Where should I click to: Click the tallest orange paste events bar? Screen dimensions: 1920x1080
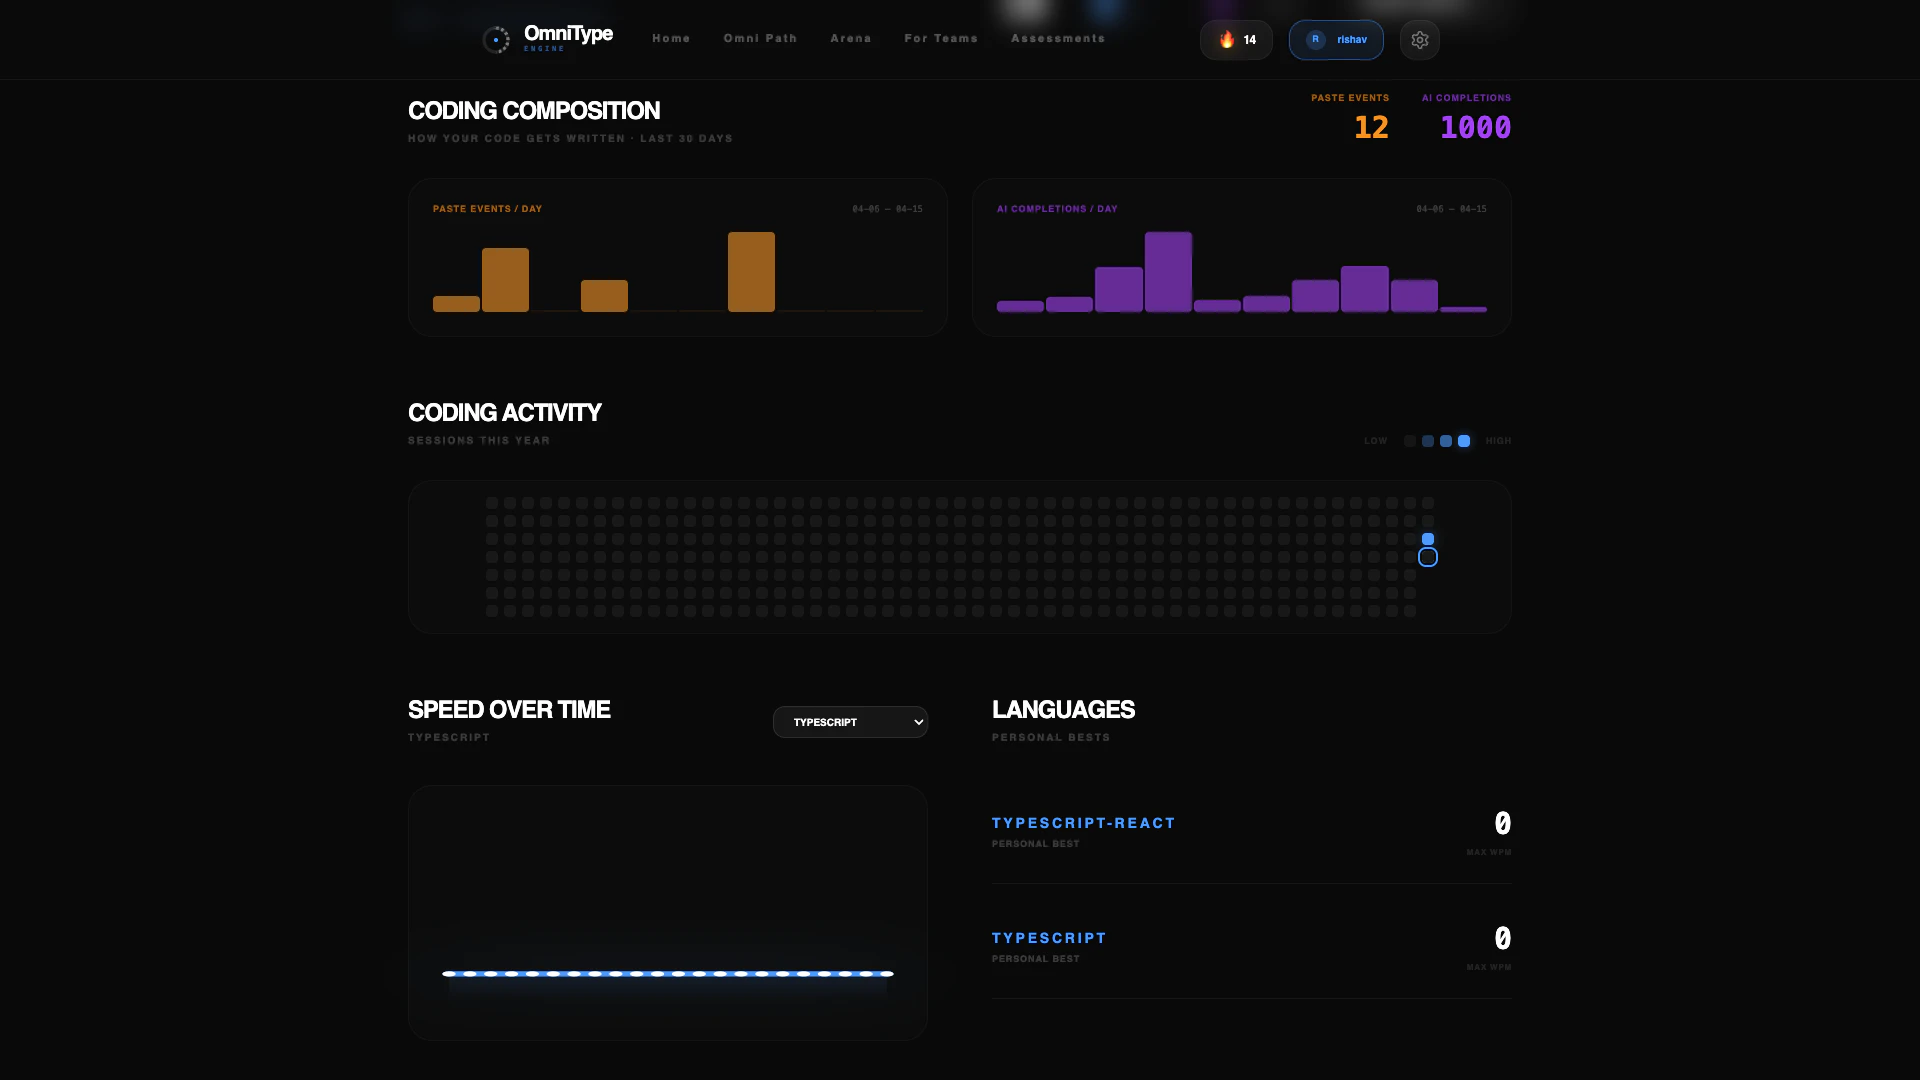click(x=752, y=271)
